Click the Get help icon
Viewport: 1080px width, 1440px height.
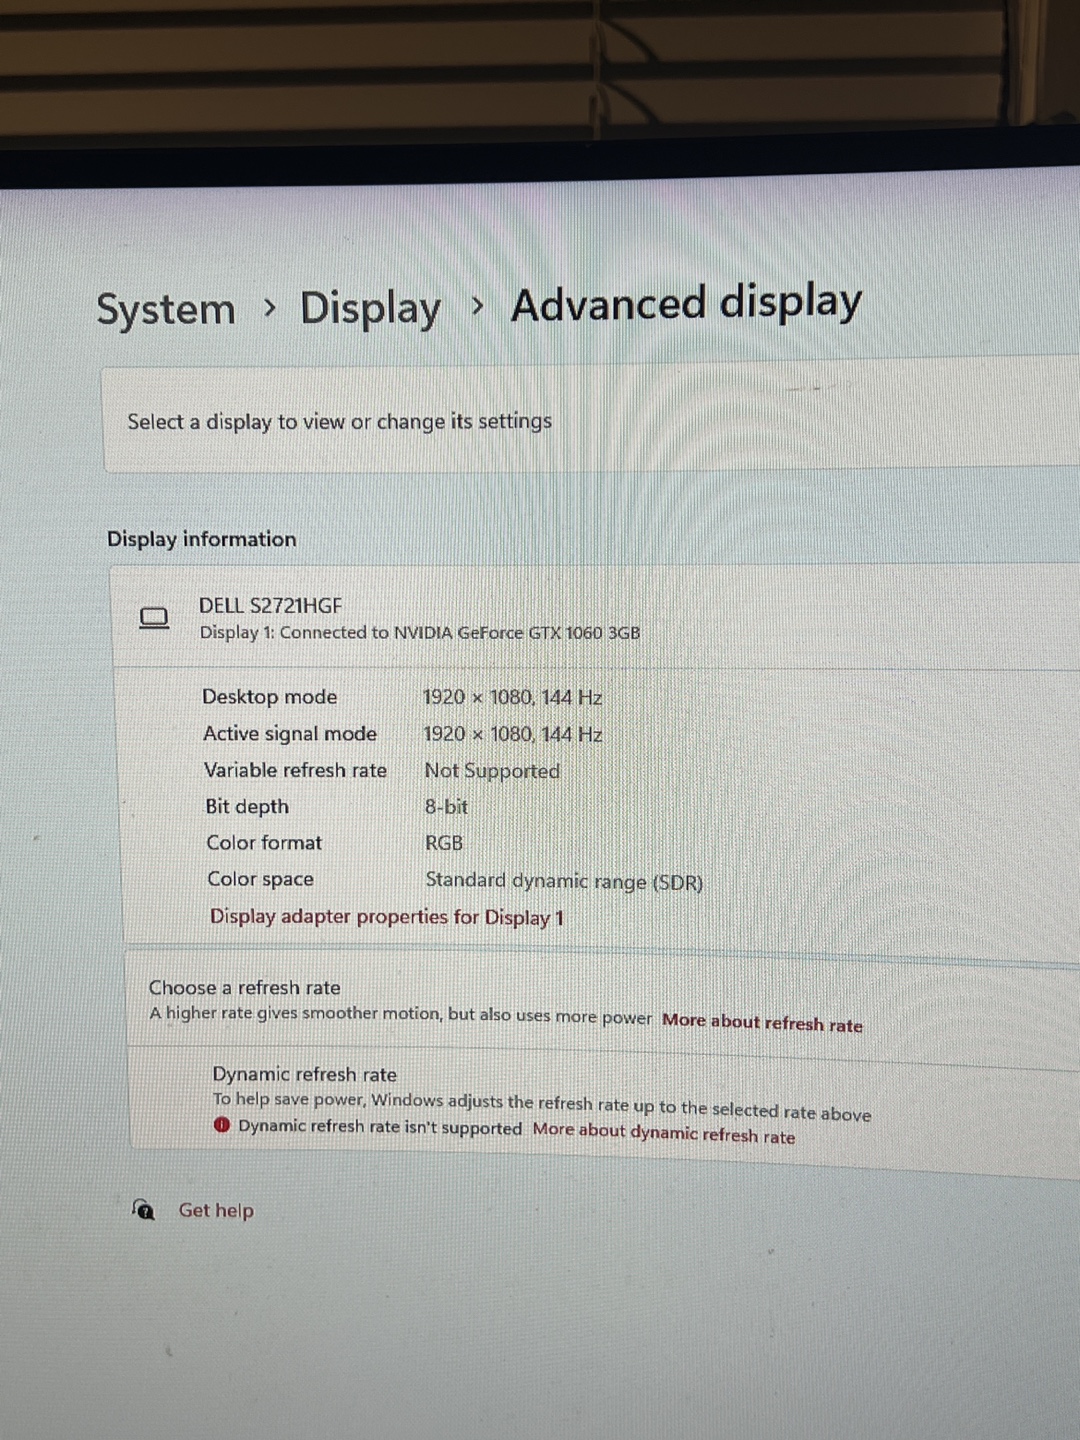coord(144,1210)
